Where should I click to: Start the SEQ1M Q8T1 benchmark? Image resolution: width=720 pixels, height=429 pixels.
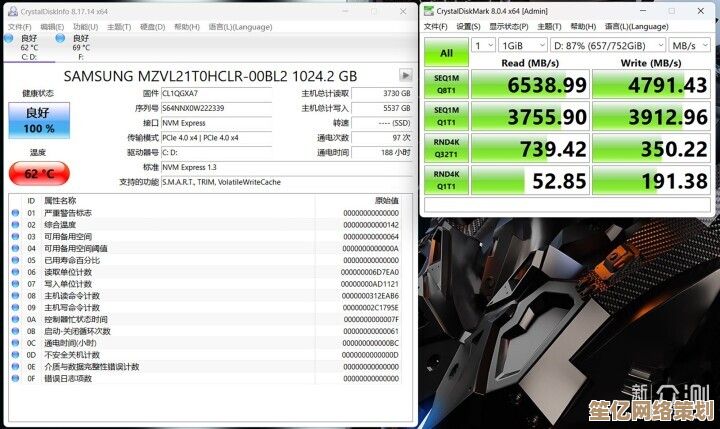coord(446,85)
